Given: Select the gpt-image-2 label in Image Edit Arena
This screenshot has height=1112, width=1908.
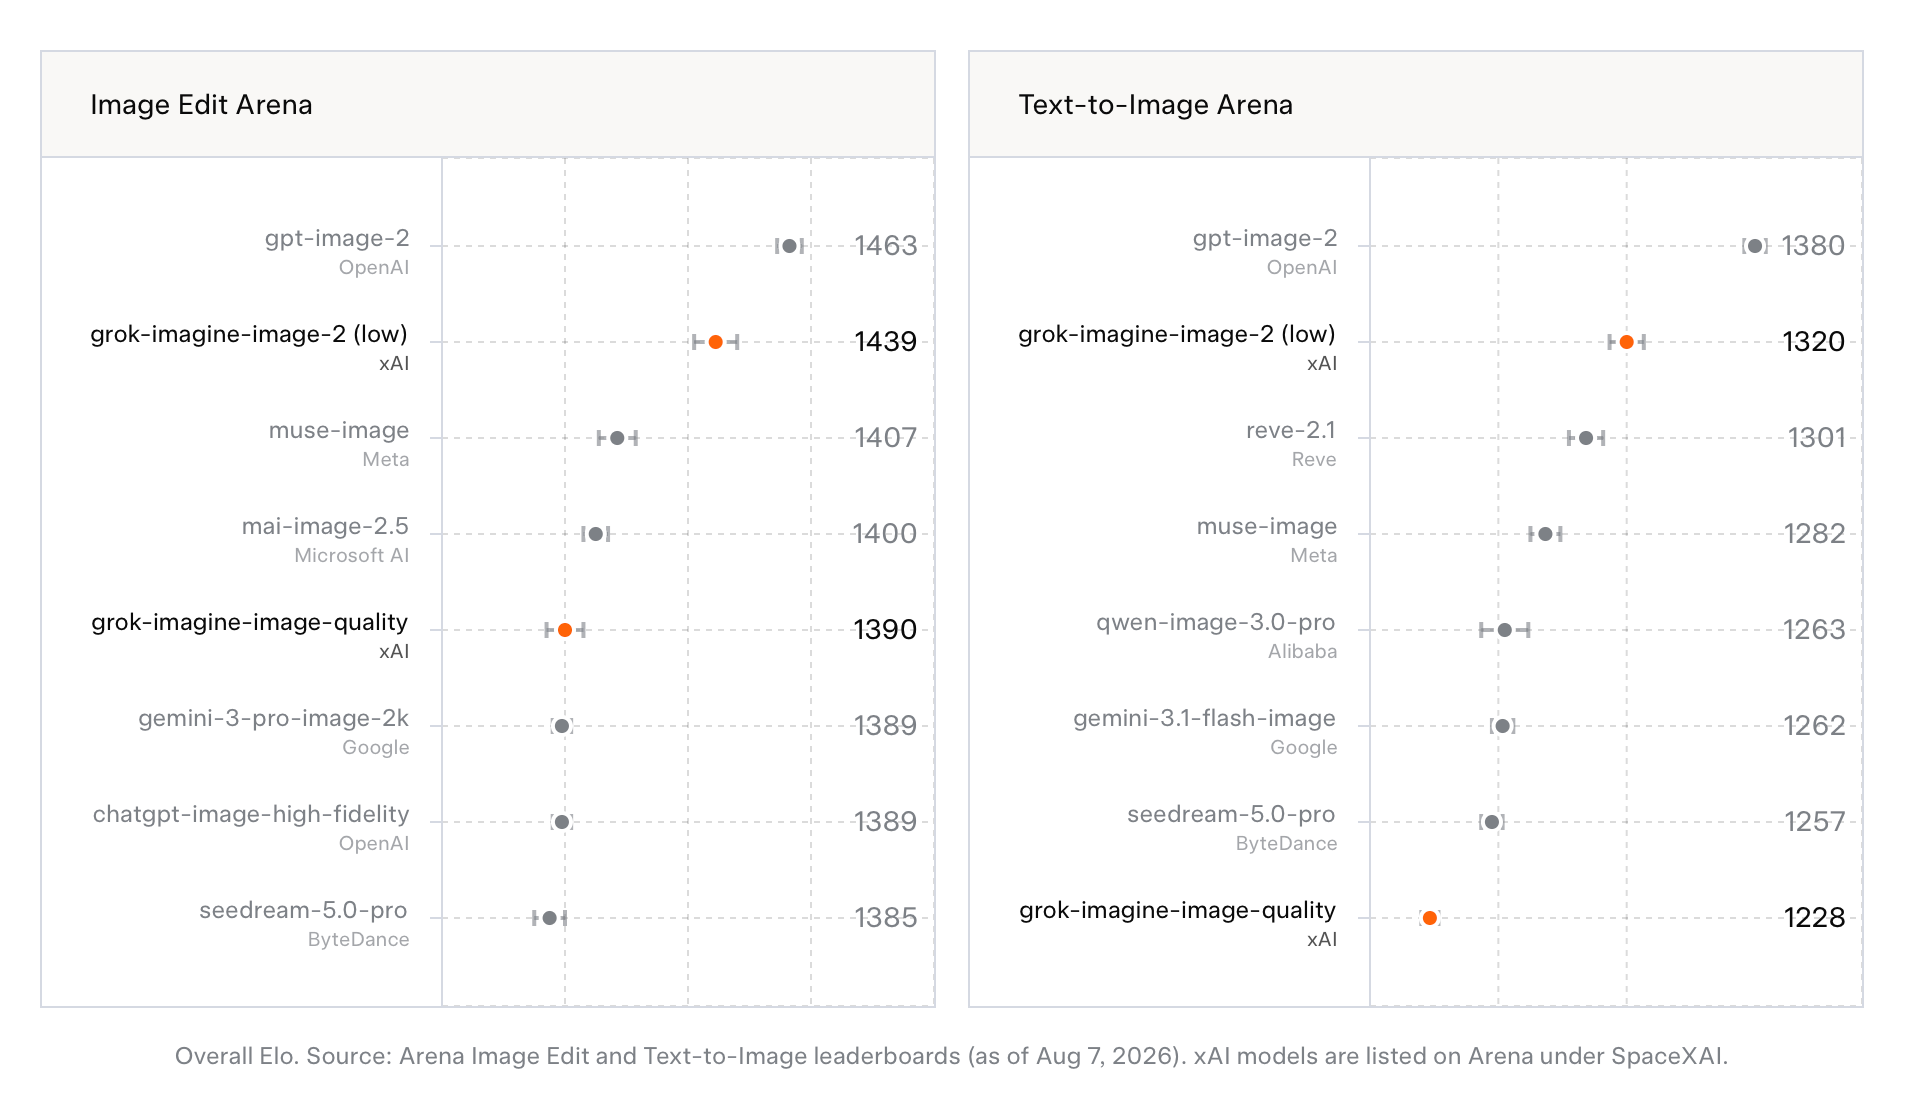Looking at the screenshot, I should 337,238.
